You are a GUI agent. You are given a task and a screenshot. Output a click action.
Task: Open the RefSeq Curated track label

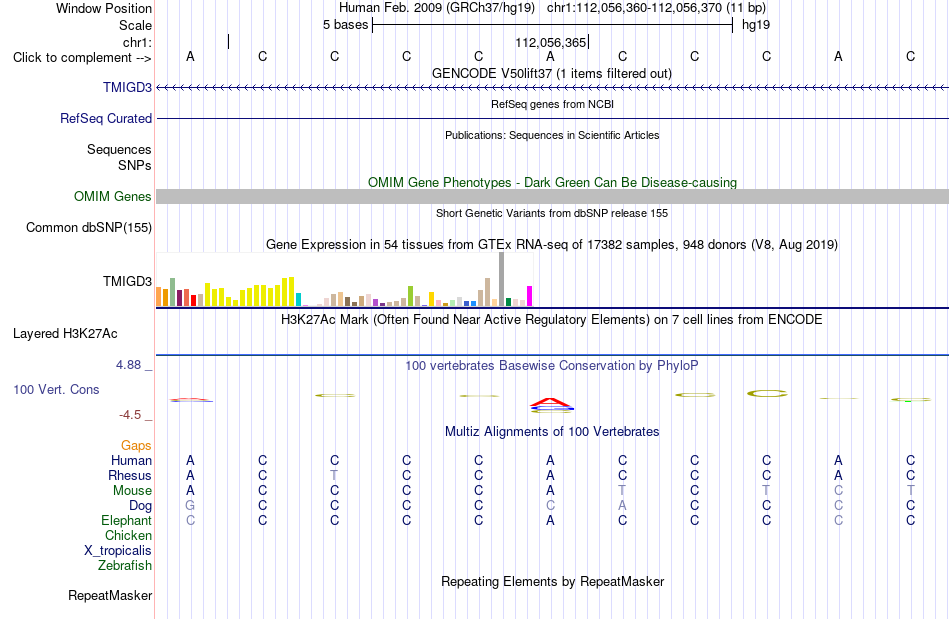tap(105, 118)
